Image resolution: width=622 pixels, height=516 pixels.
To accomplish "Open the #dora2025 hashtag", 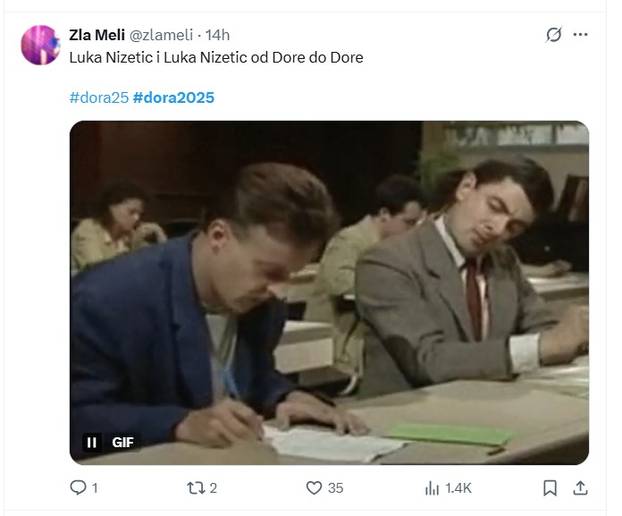I will click(173, 97).
